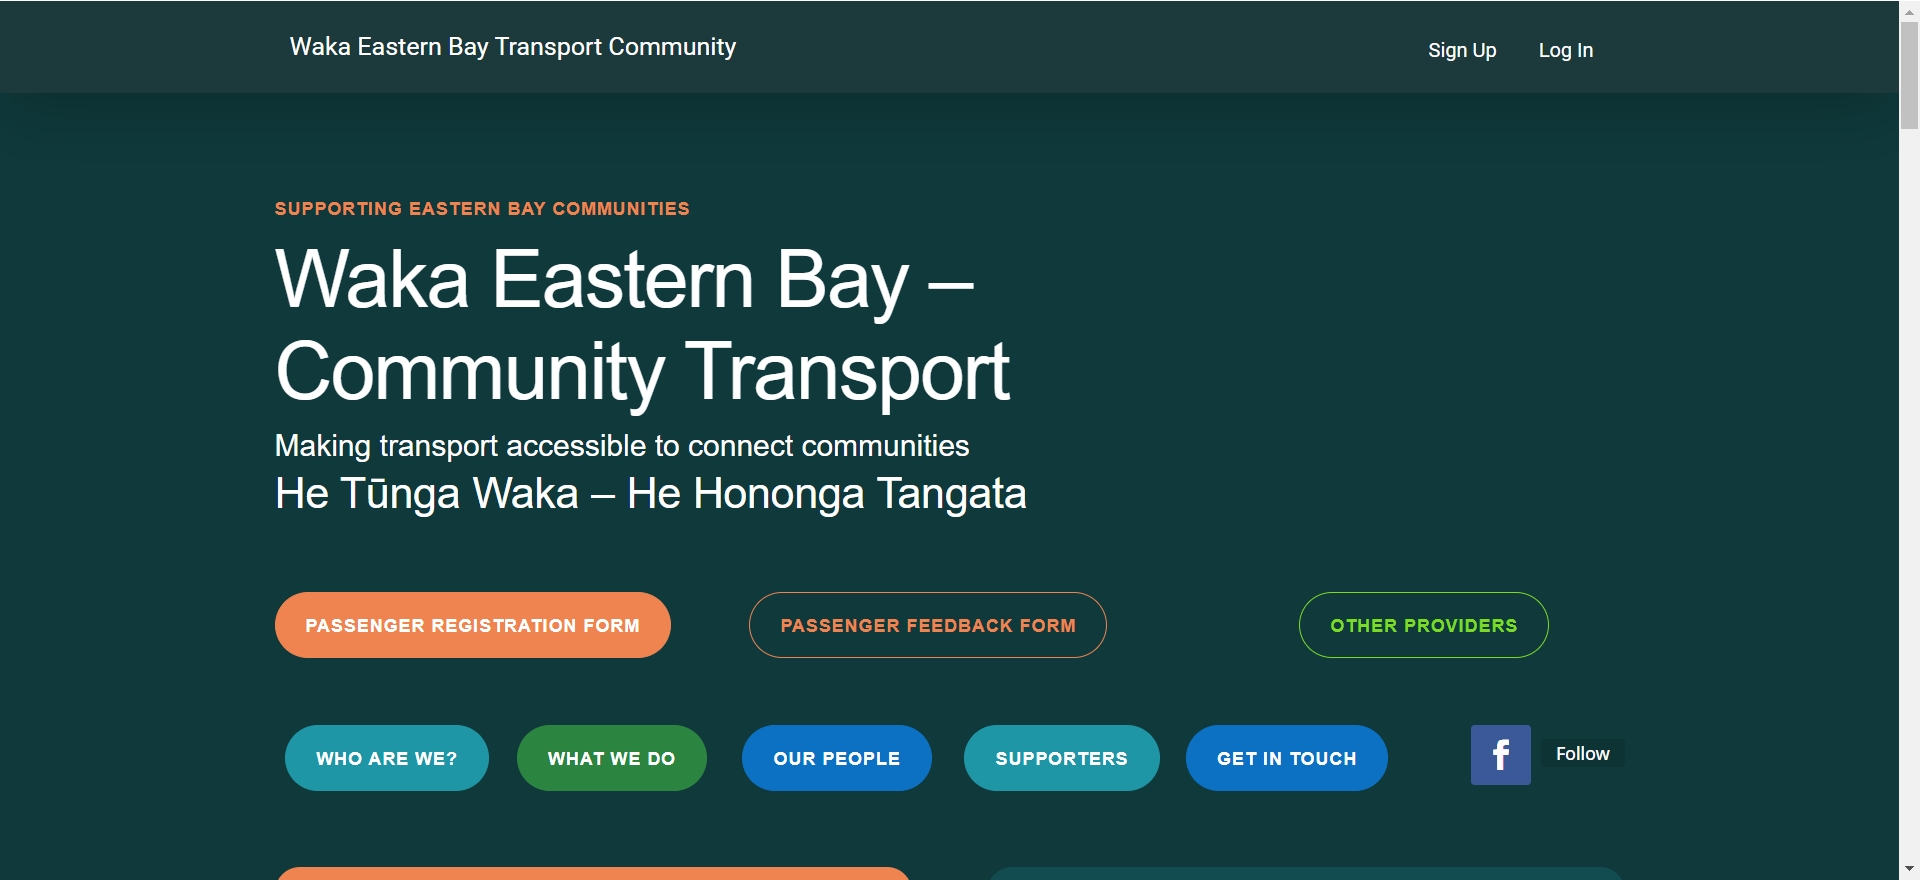View Other Providers
This screenshot has height=880, width=1920.
click(1423, 625)
